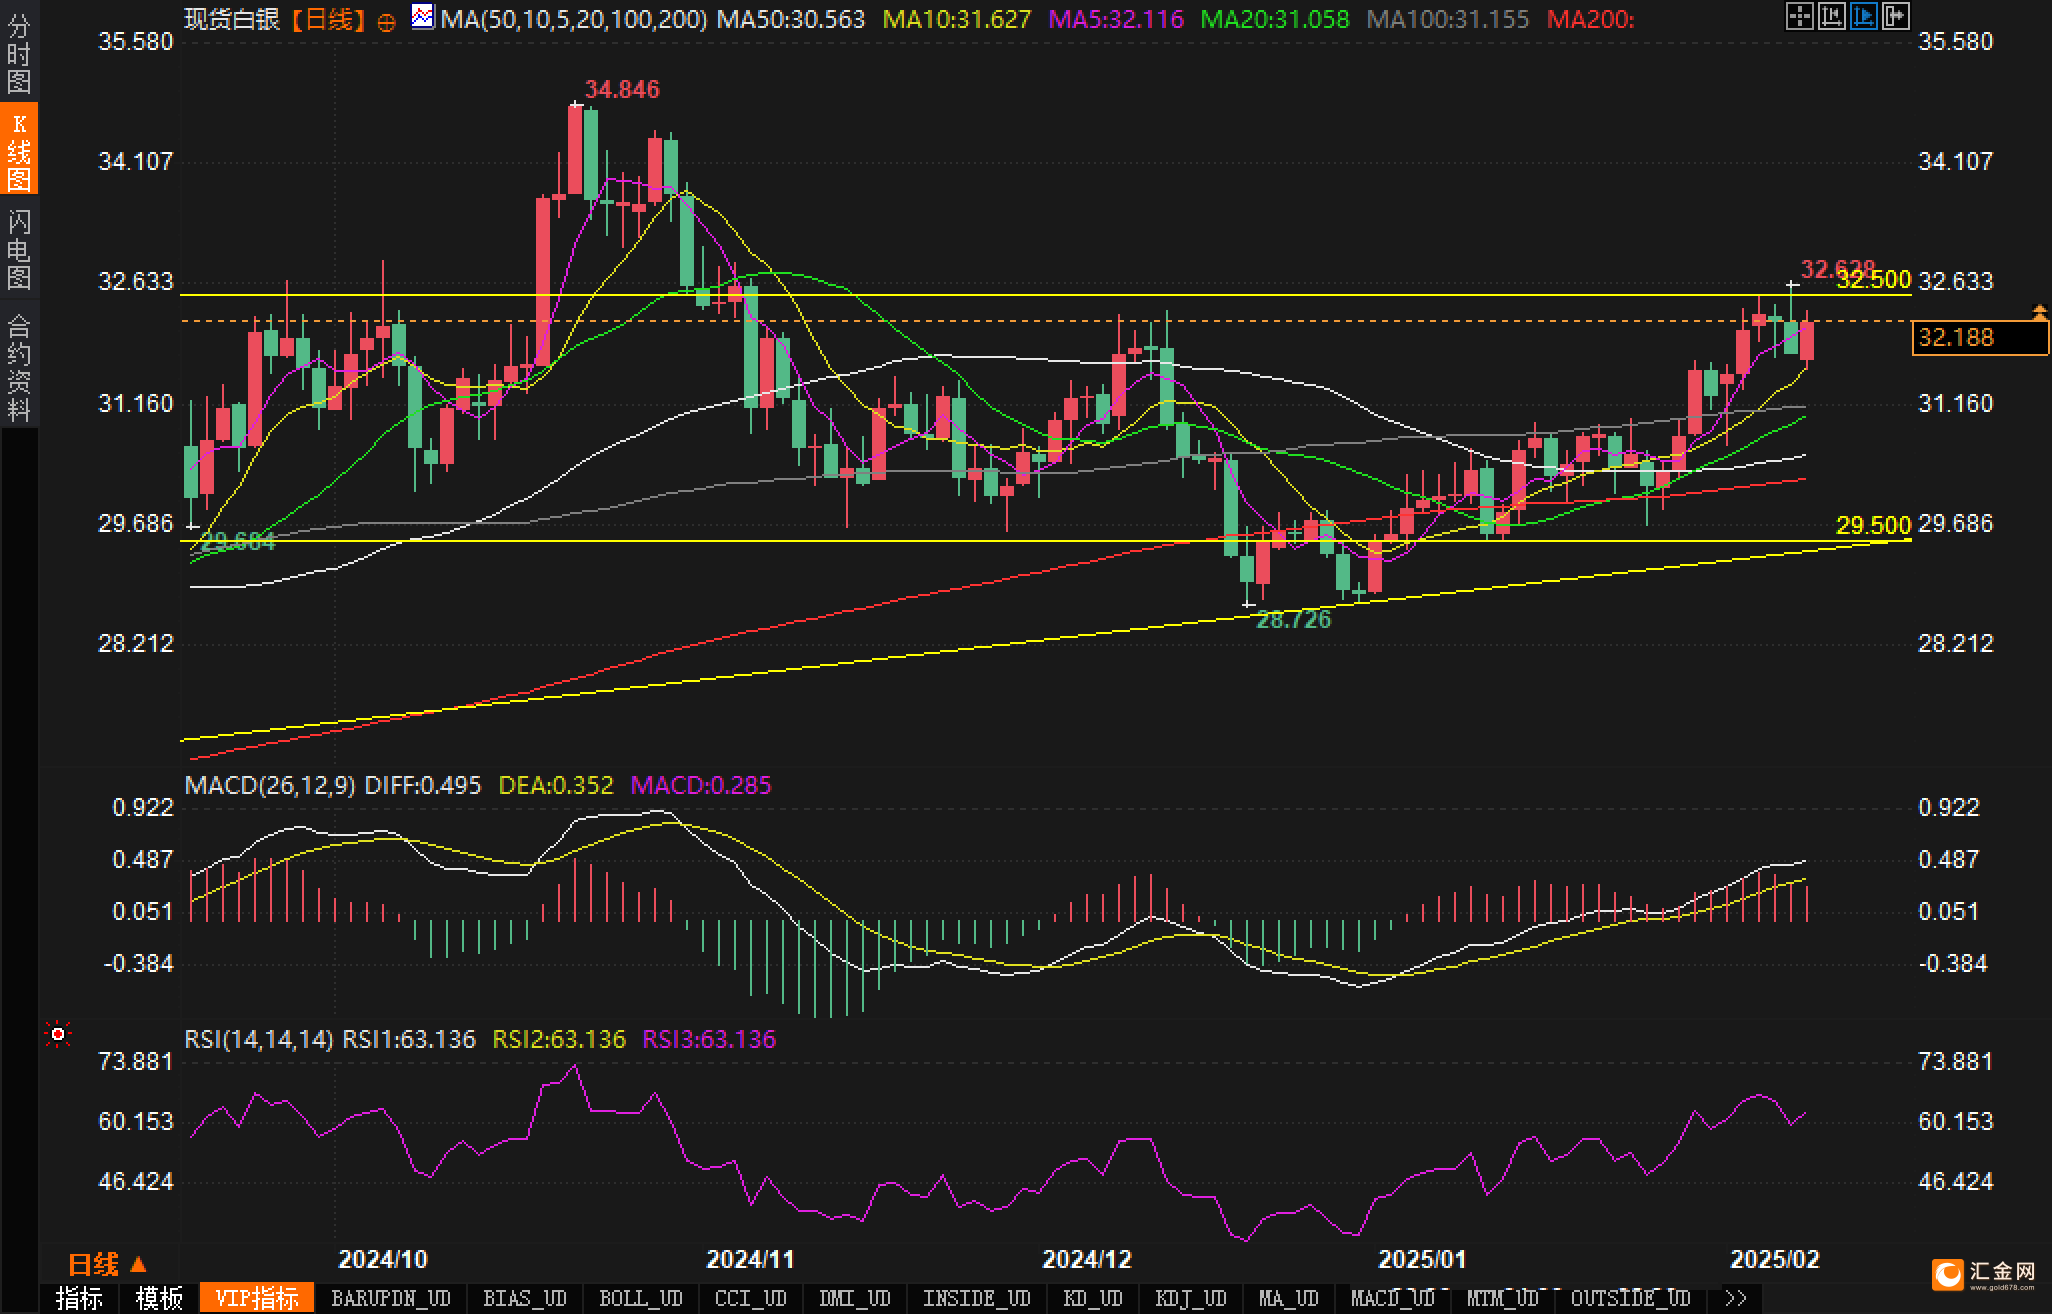Choose the MA_UD indicator
The image size is (2052, 1314).
point(1289,1298)
